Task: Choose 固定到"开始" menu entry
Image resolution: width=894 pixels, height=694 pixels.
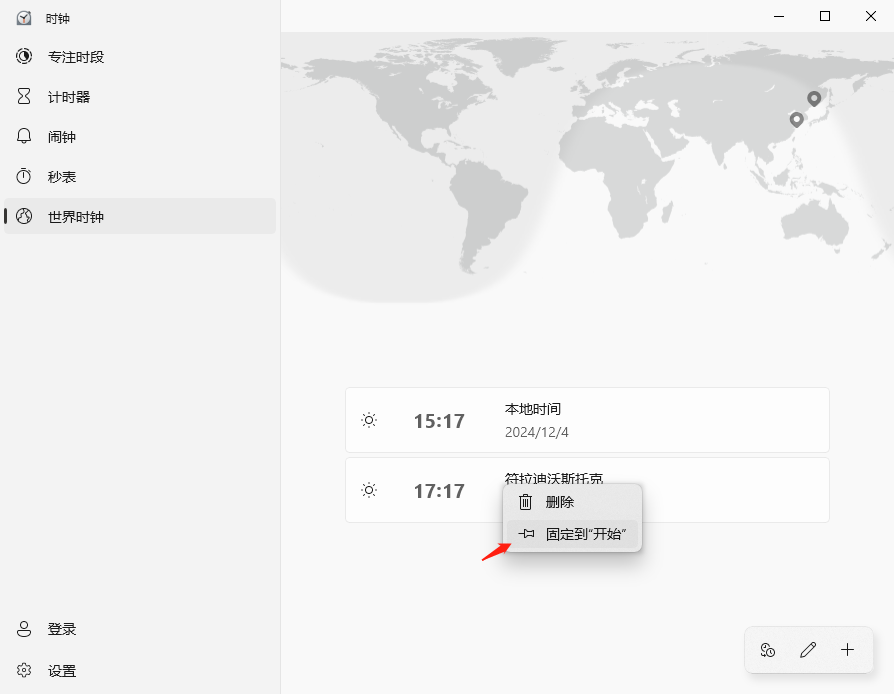Action: tap(585, 534)
